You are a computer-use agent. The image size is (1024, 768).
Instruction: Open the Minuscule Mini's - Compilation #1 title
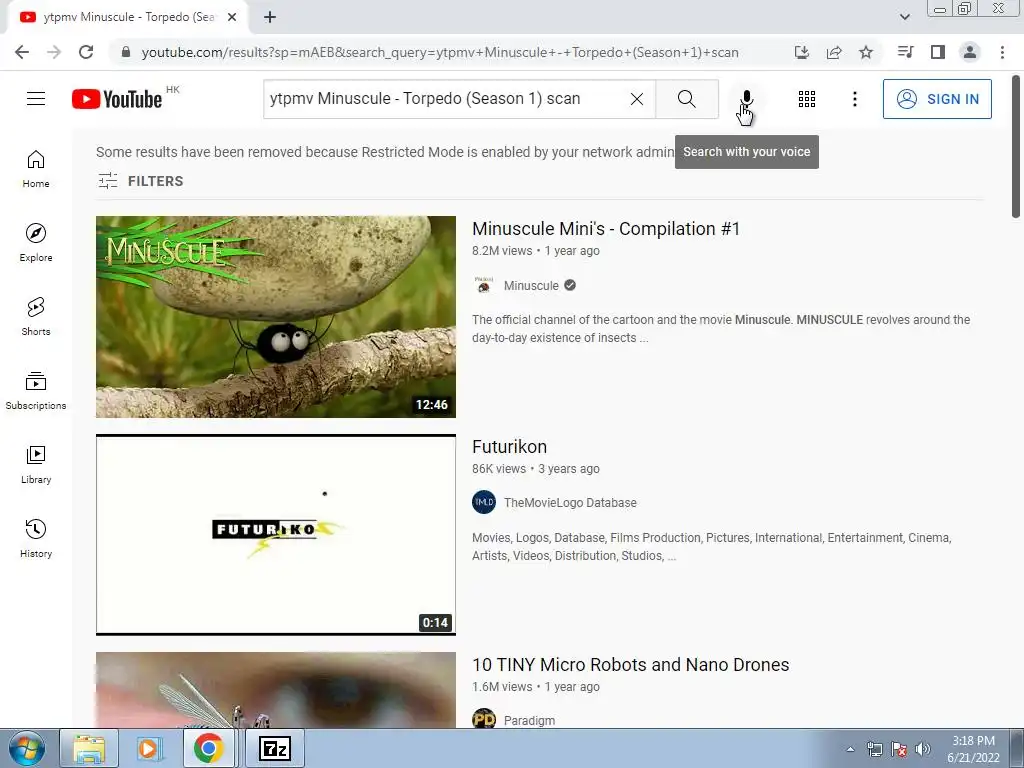(x=605, y=229)
